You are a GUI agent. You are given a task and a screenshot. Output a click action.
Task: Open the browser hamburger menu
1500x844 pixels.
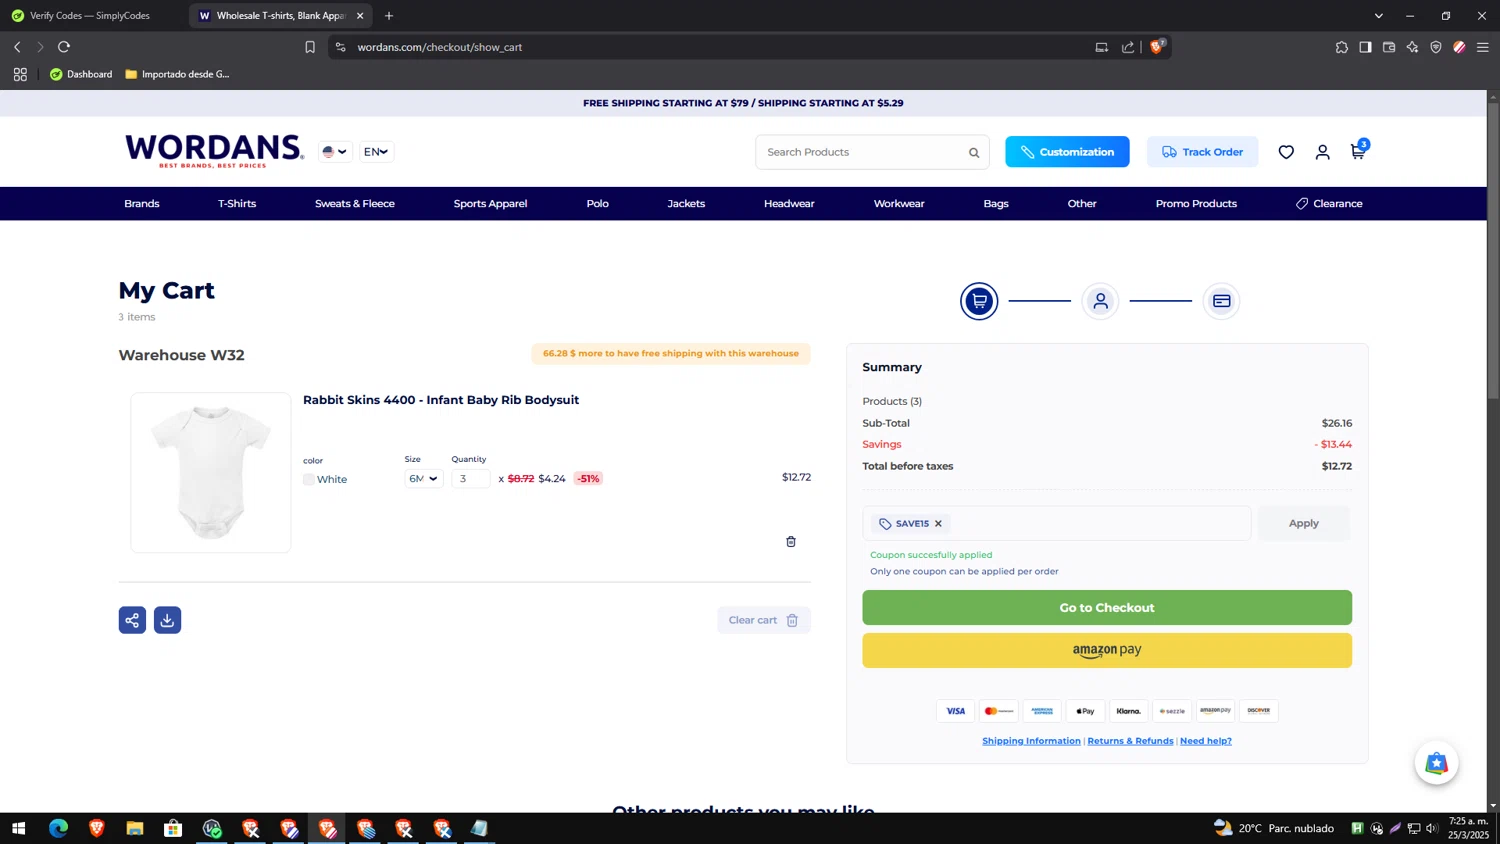[1483, 47]
